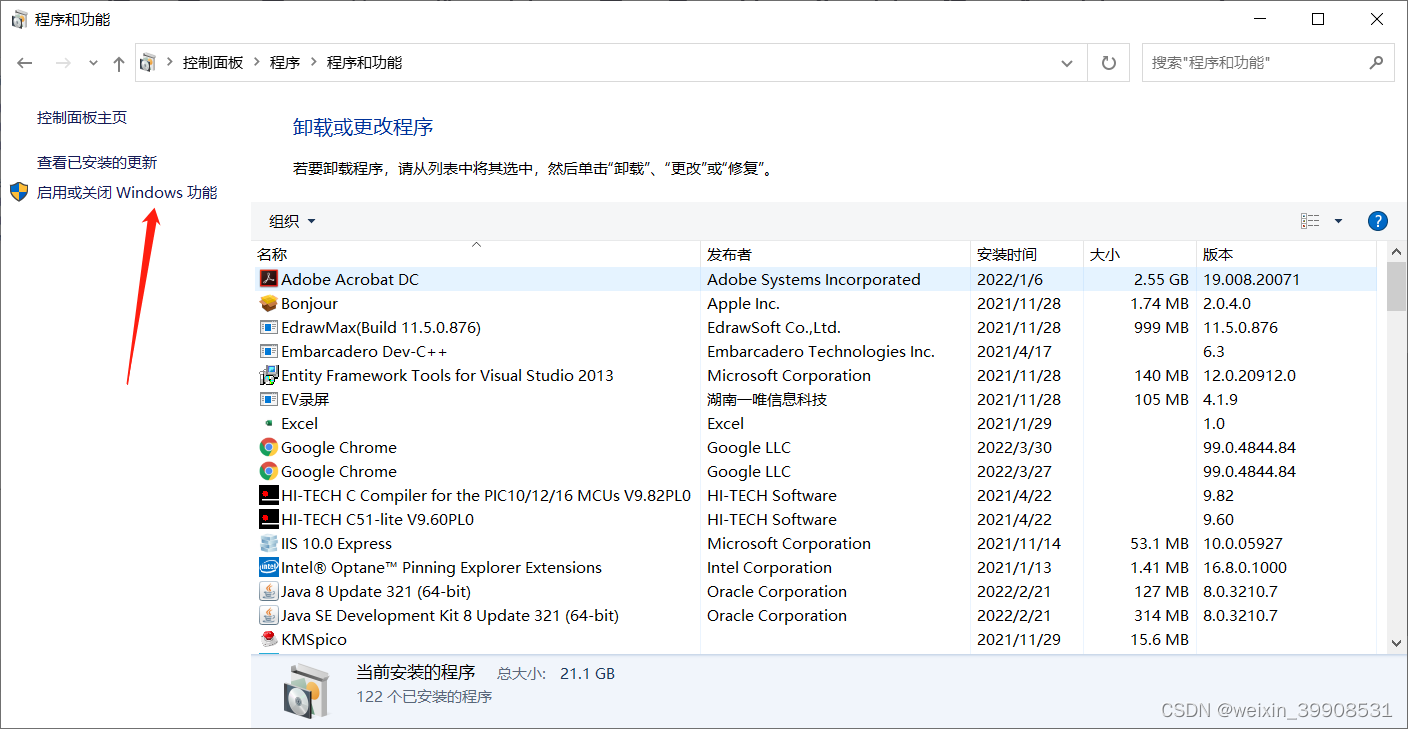Click the HI-TECH C Compiler PIC10/12/16 icon
1408x729 pixels.
(x=268, y=496)
